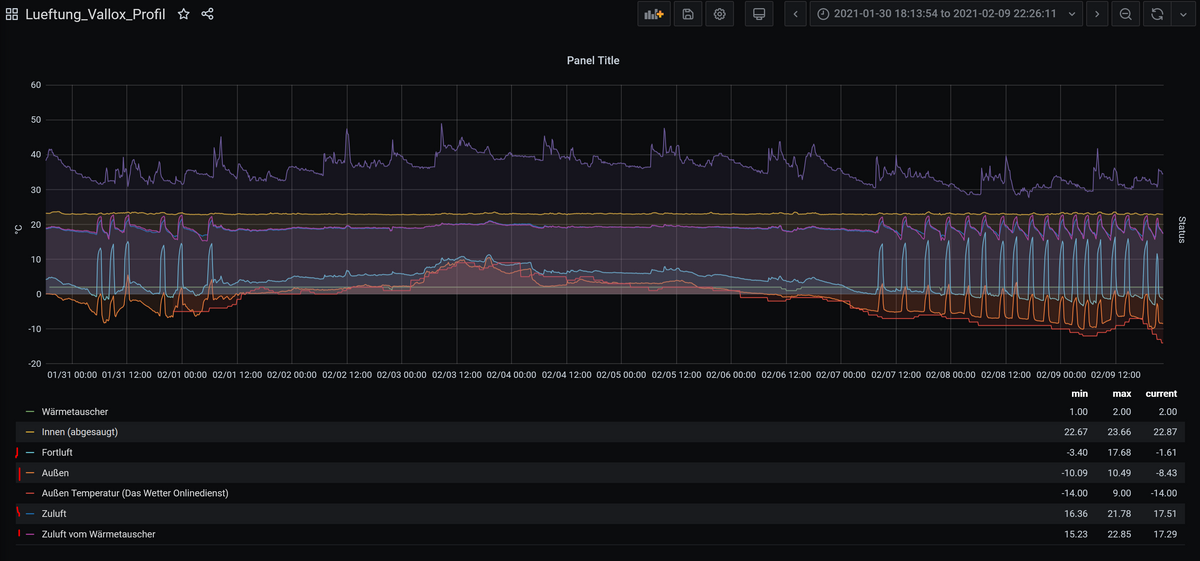Toggle the Fortluft series in legend
This screenshot has height=561, width=1200.
click(57, 452)
